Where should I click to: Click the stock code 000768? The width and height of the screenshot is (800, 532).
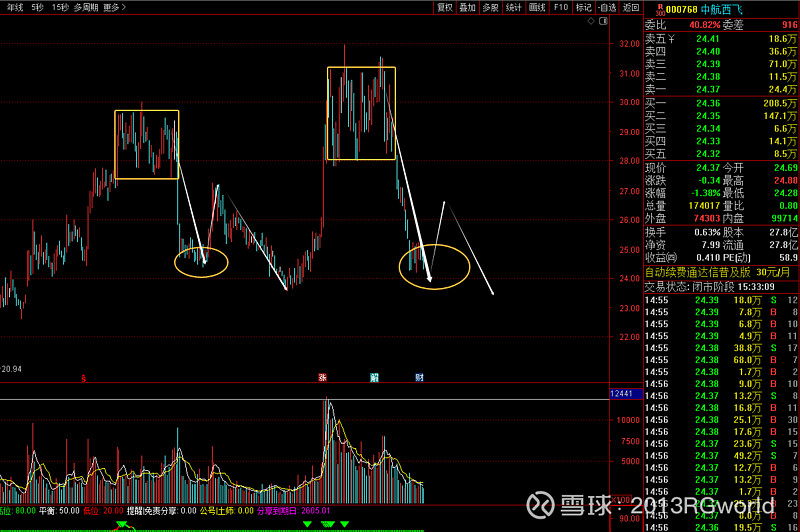[x=682, y=10]
